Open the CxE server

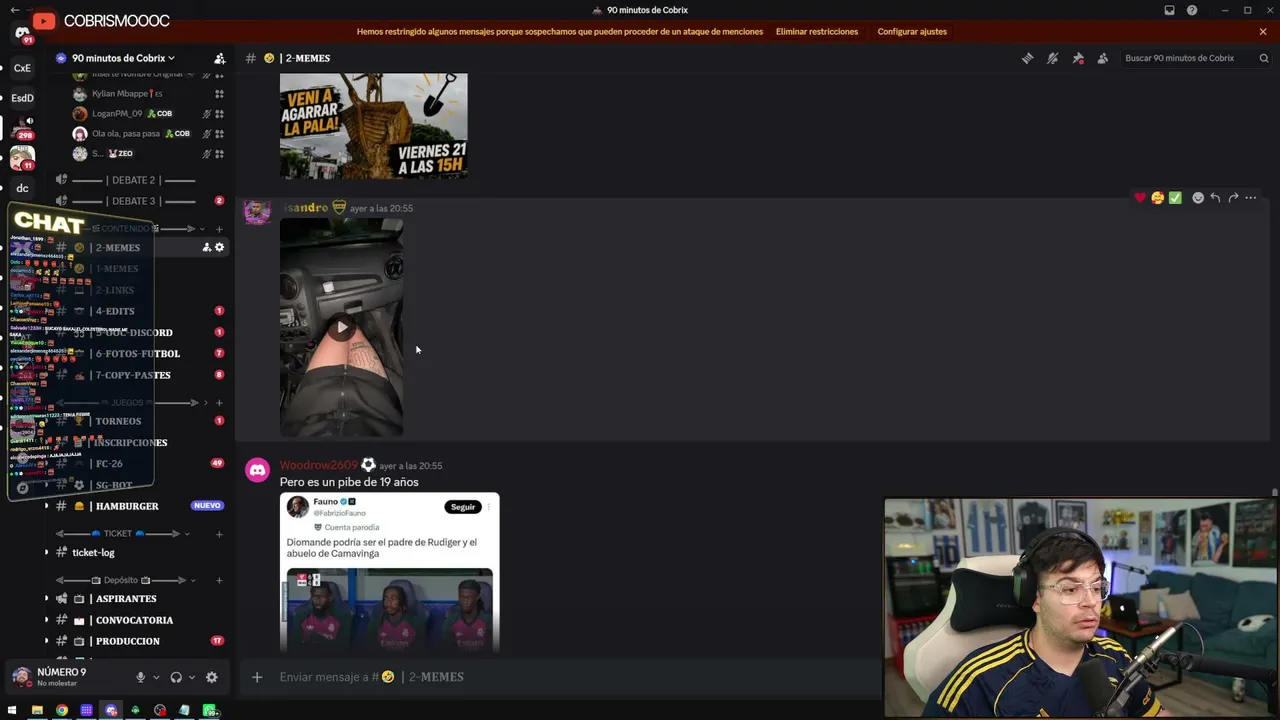[x=22, y=68]
